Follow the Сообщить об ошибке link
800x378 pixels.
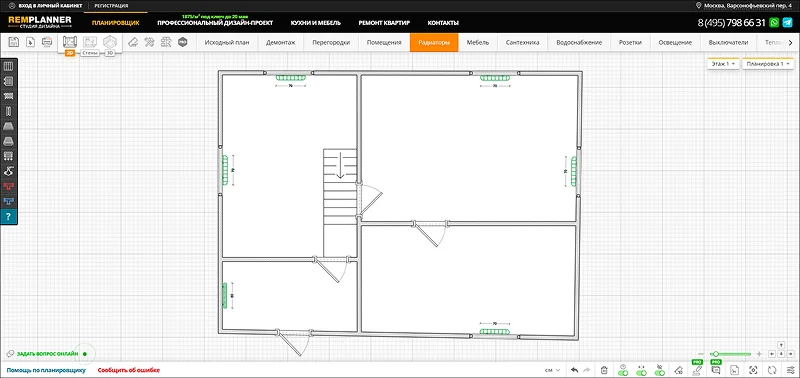[129, 370]
